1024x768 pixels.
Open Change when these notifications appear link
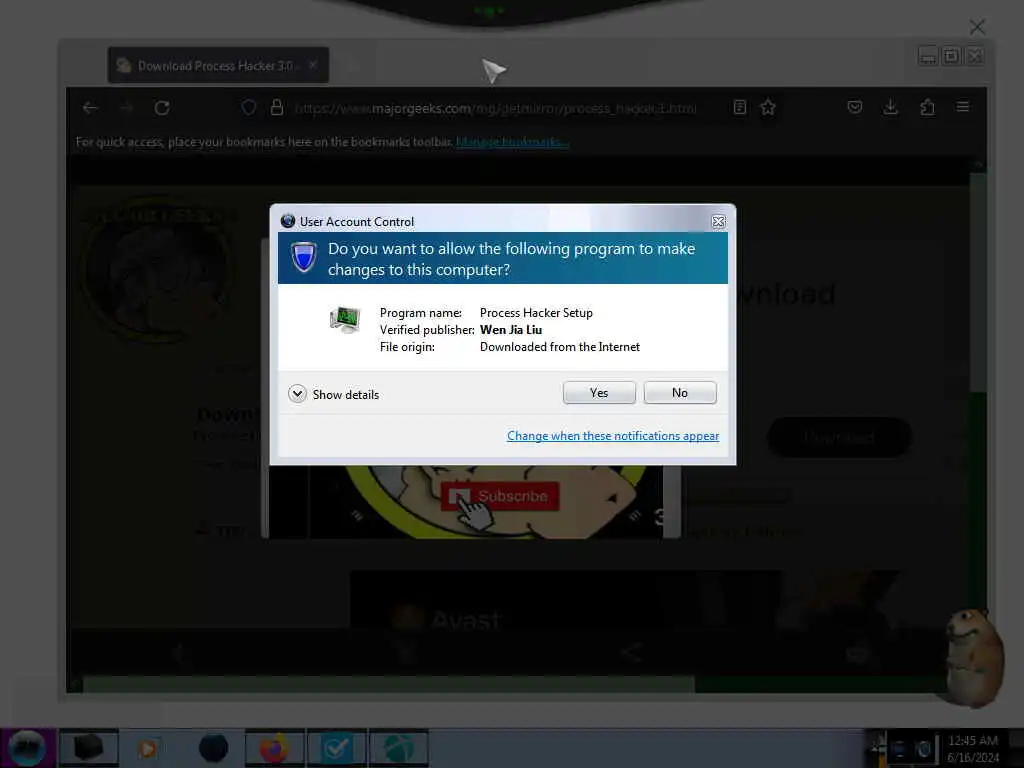(x=613, y=436)
